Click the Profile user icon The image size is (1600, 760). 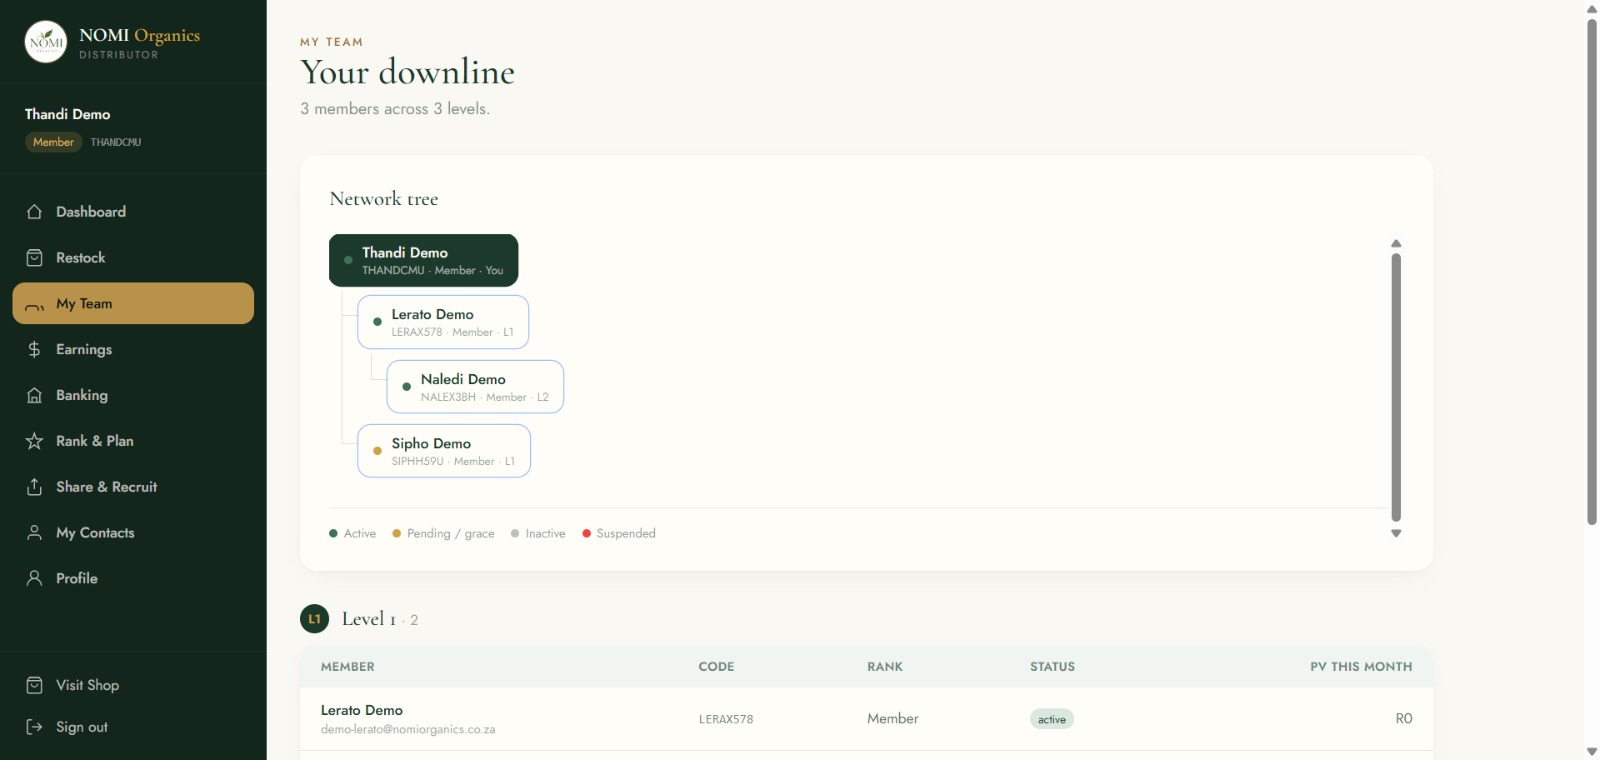pos(34,578)
